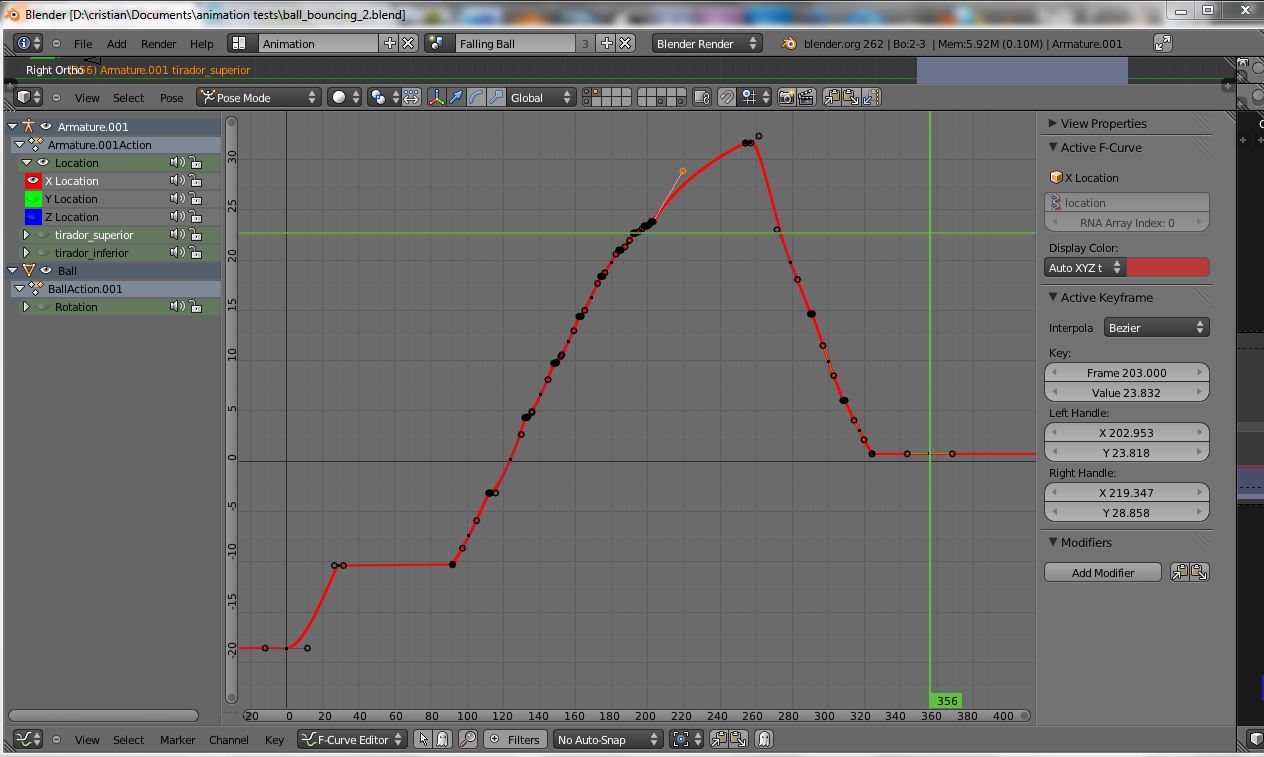Toggle visibility of Z Location channel
This screenshot has height=757, width=1264.
pyautogui.click(x=33, y=216)
